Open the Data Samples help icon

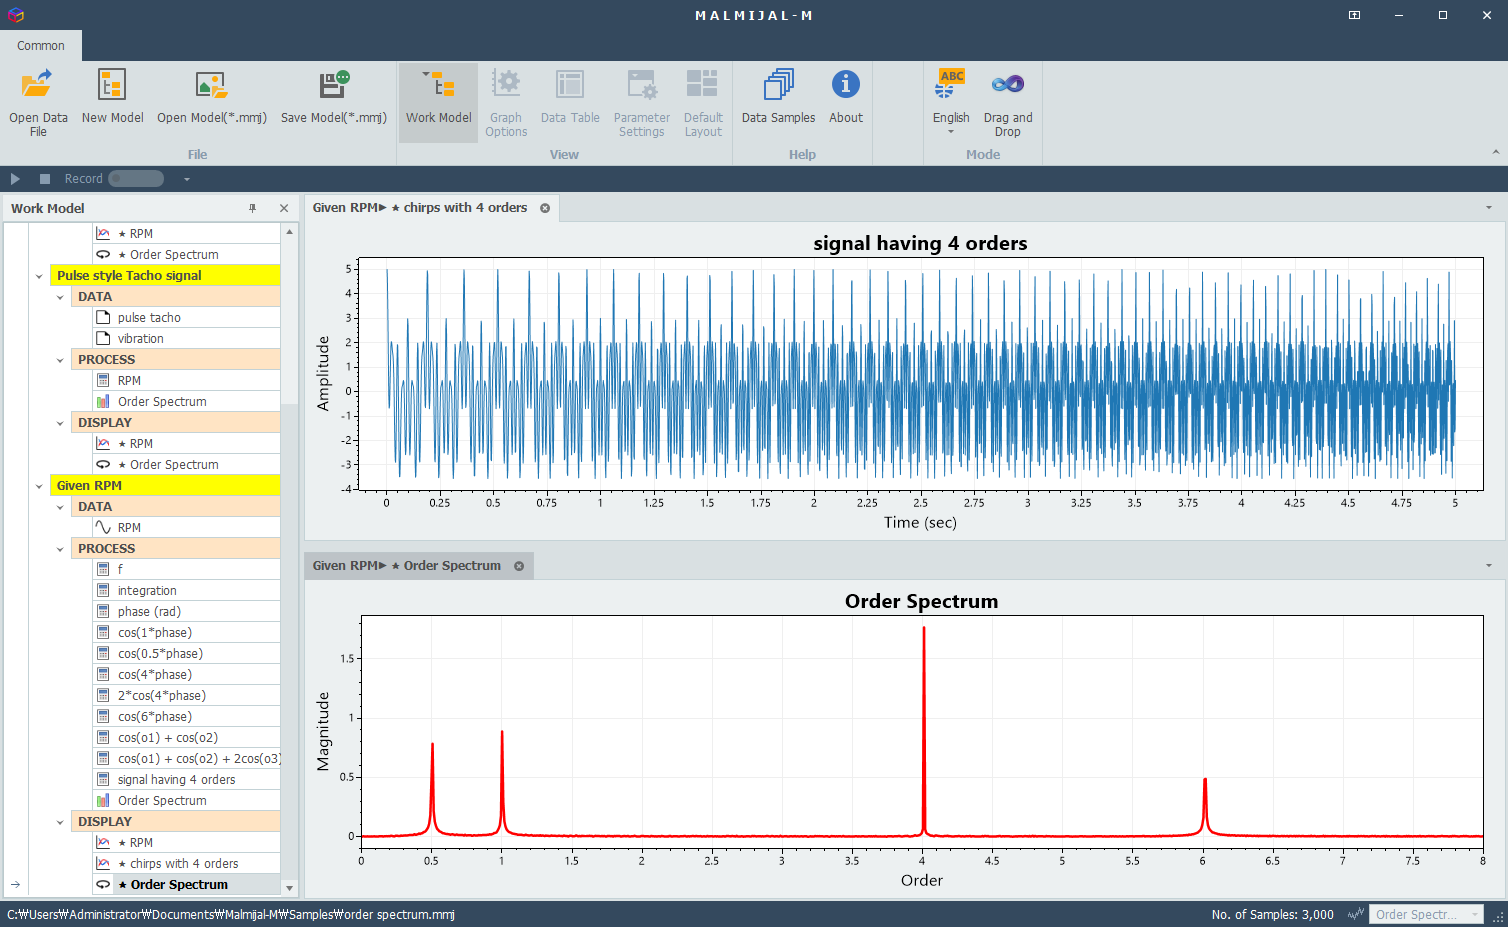pyautogui.click(x=778, y=85)
